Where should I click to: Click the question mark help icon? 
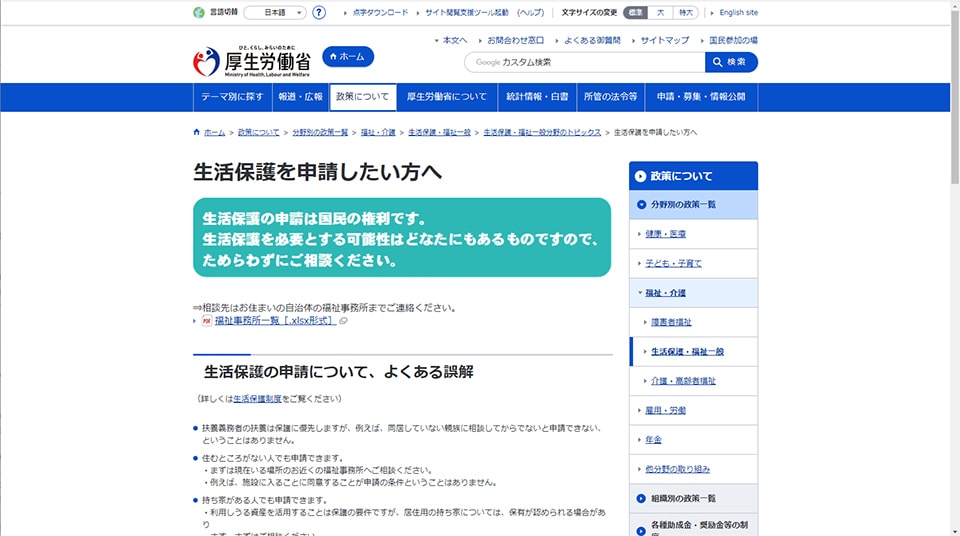[x=319, y=13]
